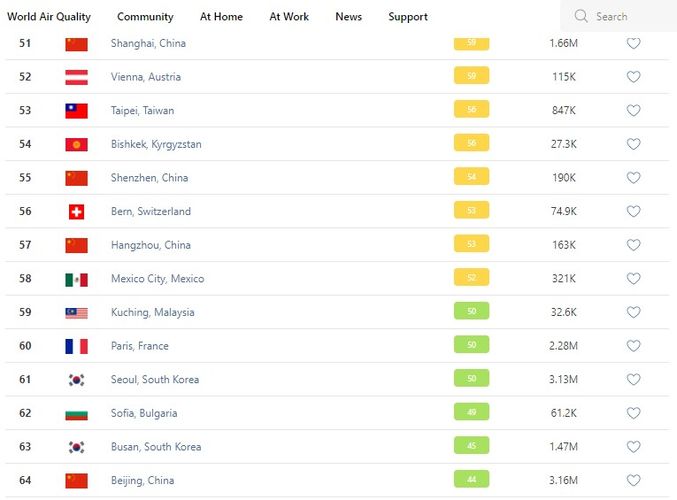Open the Shanghai, China city link
The image size is (677, 500).
148,43
